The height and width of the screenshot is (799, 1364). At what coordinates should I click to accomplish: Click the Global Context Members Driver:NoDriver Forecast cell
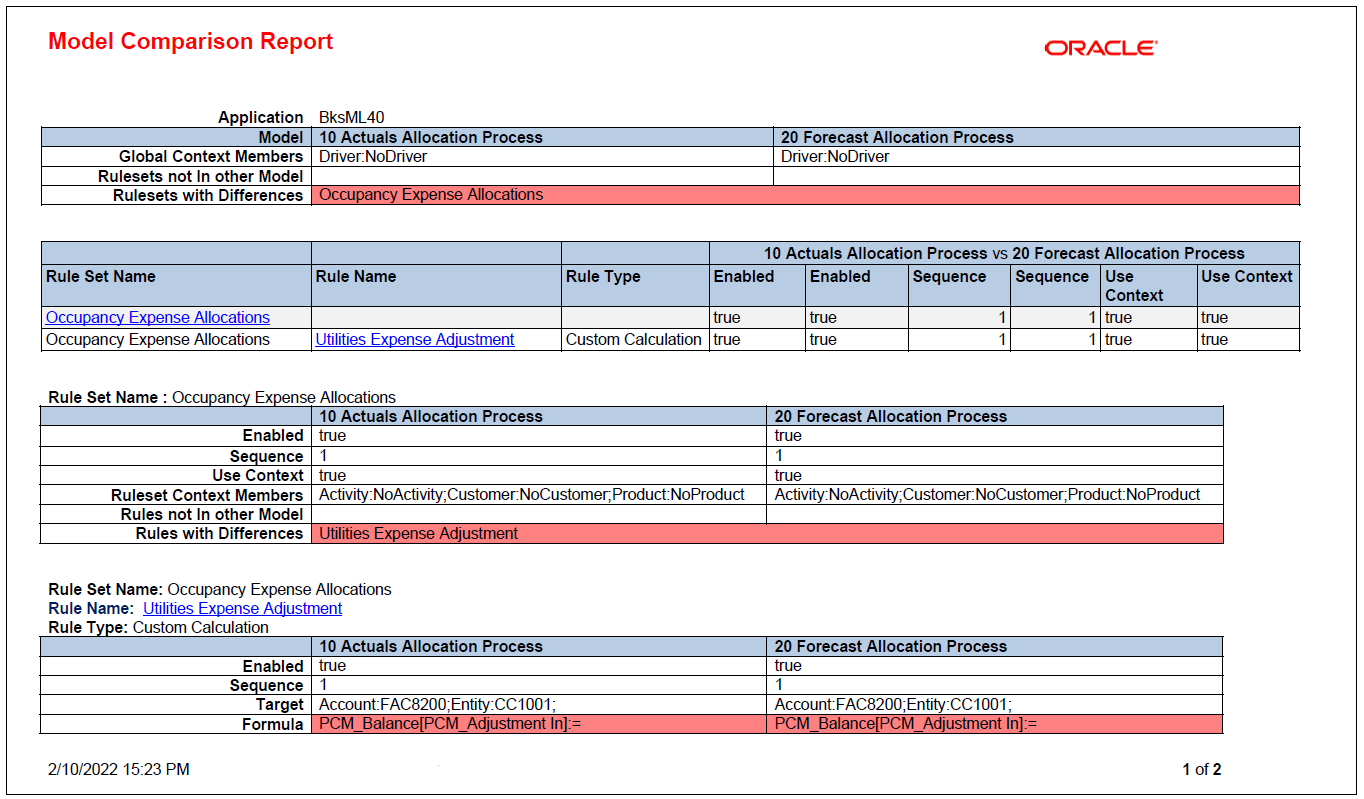pyautogui.click(x=1036, y=157)
